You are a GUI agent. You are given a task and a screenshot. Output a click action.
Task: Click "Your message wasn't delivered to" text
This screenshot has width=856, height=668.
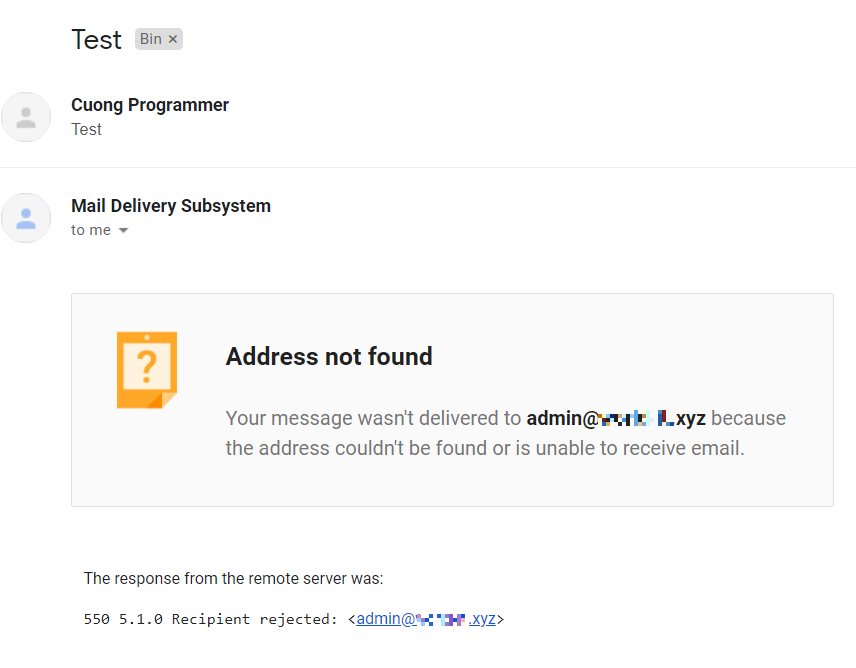(x=373, y=418)
